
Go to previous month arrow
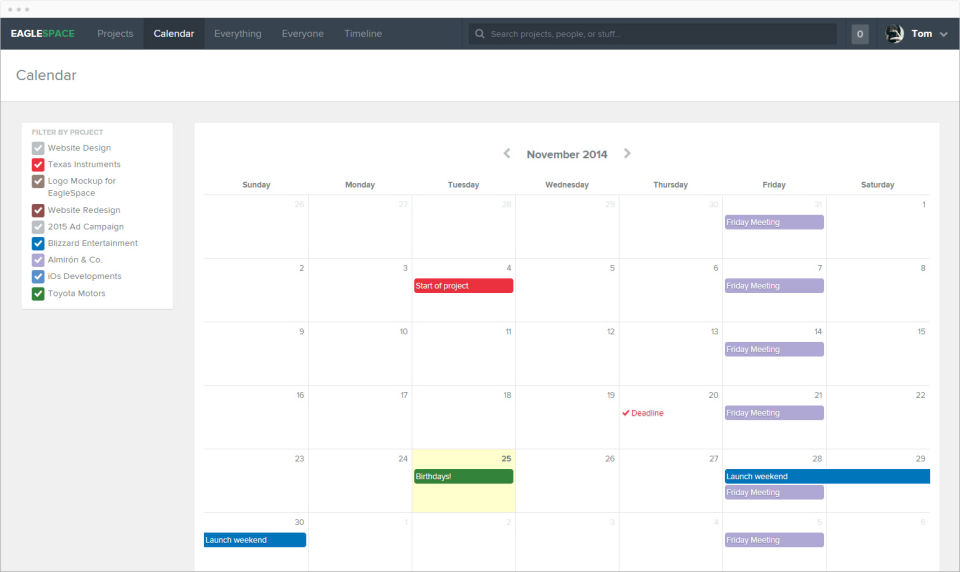(x=507, y=154)
